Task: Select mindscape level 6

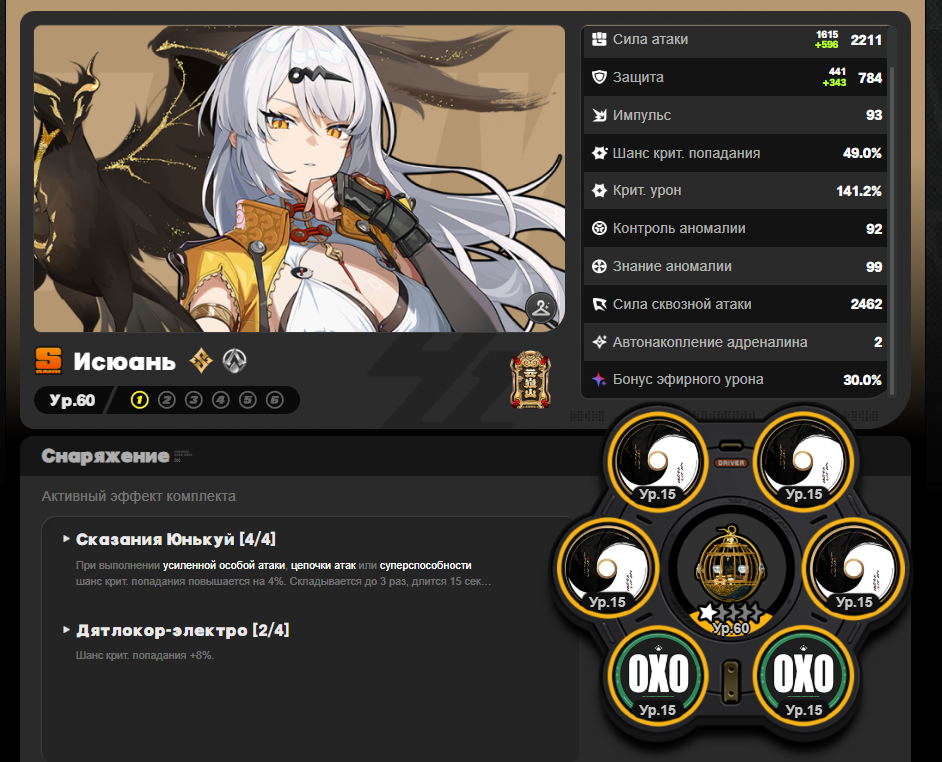Action: [x=275, y=400]
